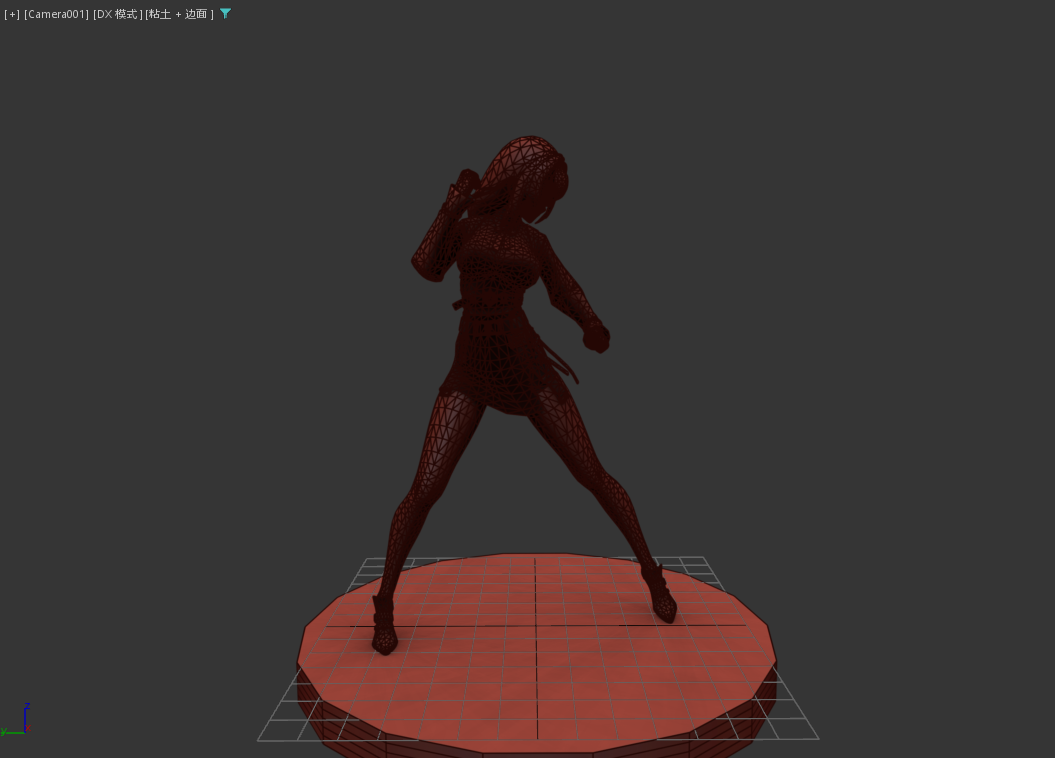This screenshot has height=758, width=1055.
Task: Click the red X axis label on the gizmo
Action: coord(29,729)
